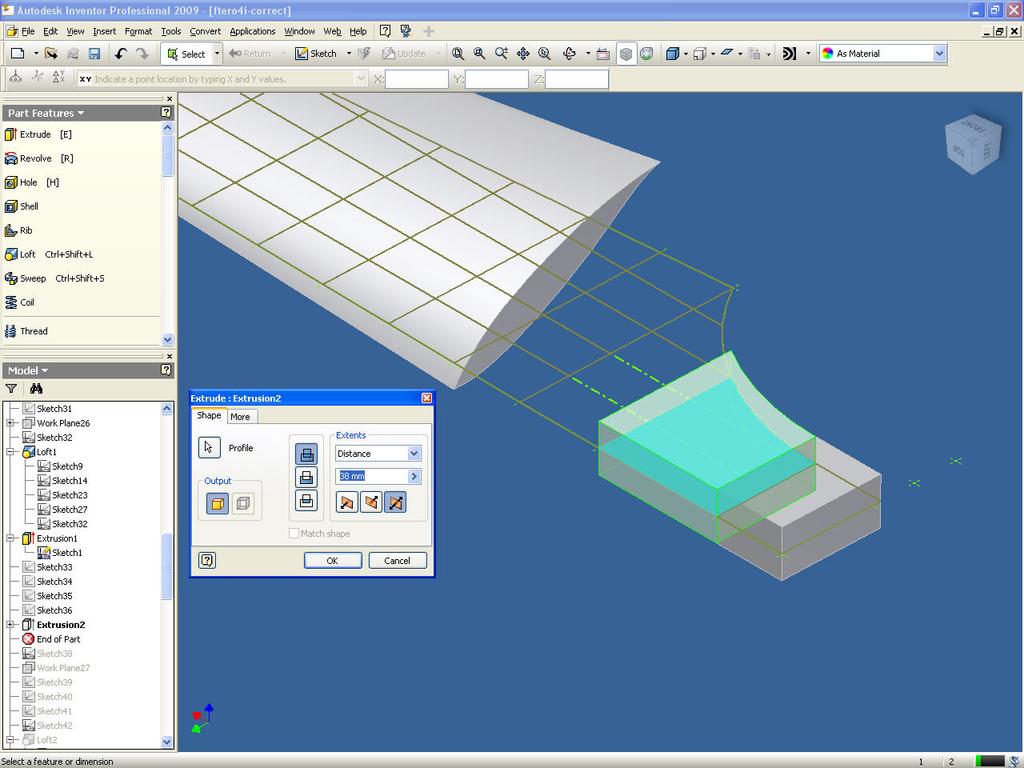Click the New document icon
The image size is (1024, 768).
[18, 54]
